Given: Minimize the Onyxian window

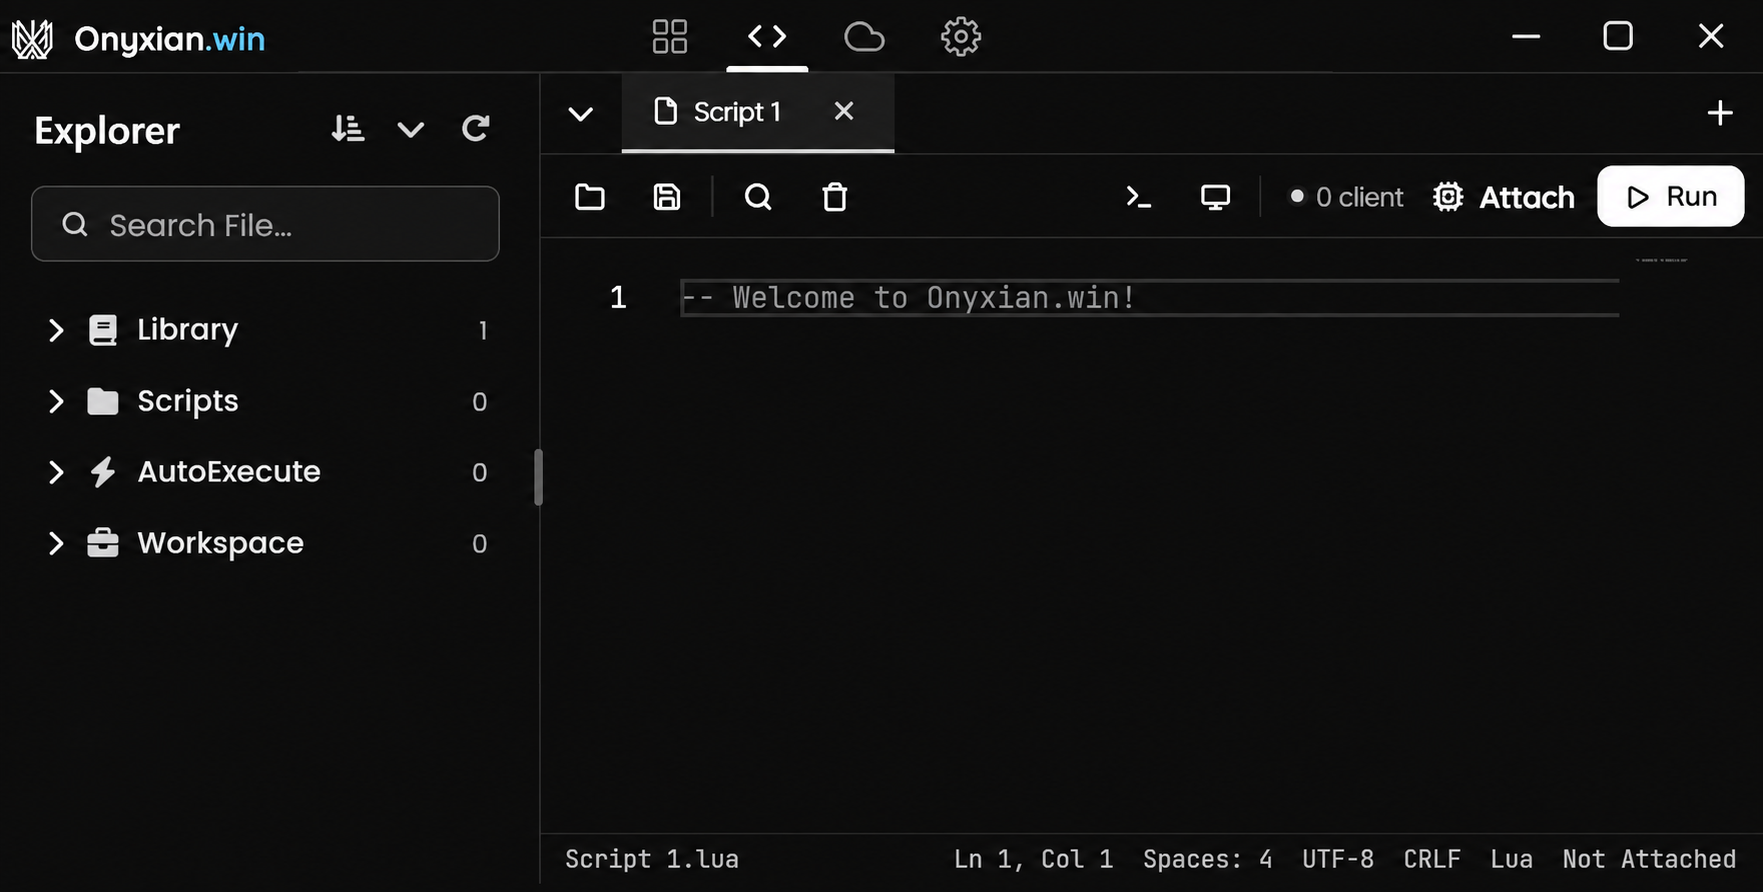Looking at the screenshot, I should [1526, 37].
